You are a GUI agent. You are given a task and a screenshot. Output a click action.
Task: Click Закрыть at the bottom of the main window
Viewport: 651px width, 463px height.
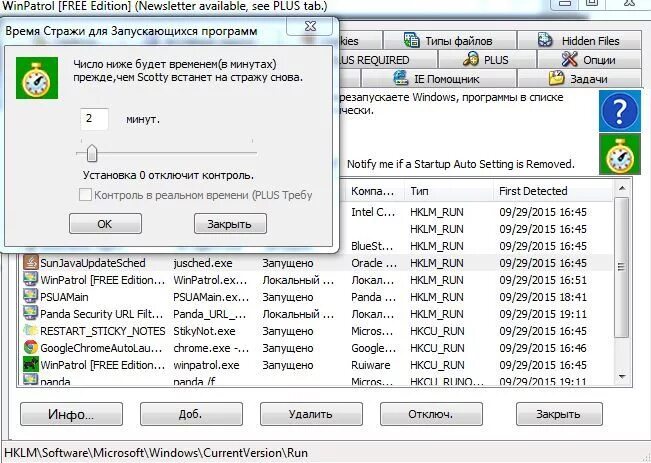[x=559, y=414]
